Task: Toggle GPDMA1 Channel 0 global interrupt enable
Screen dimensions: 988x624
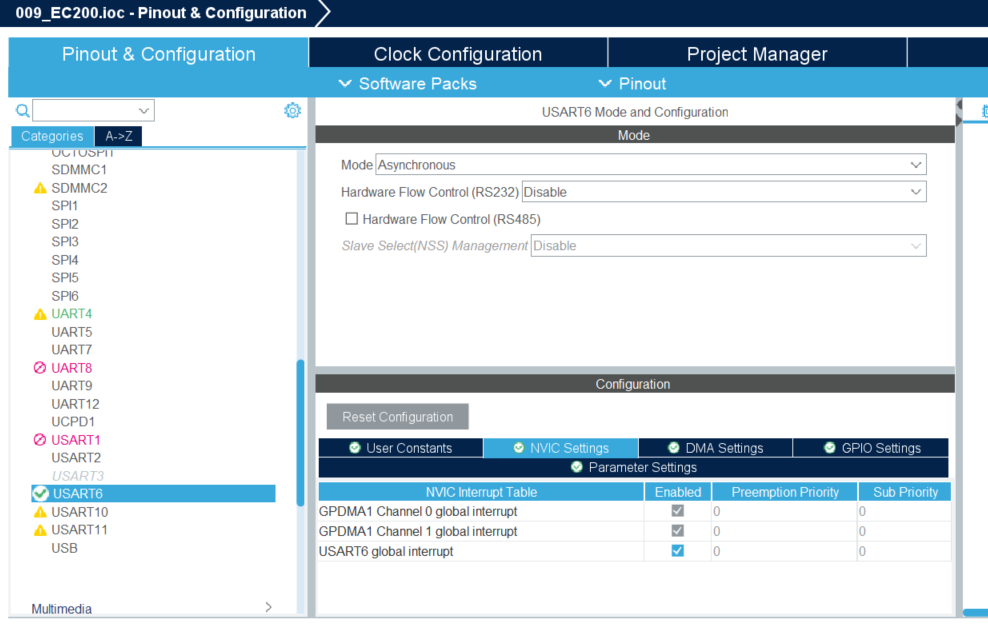Action: (x=678, y=510)
